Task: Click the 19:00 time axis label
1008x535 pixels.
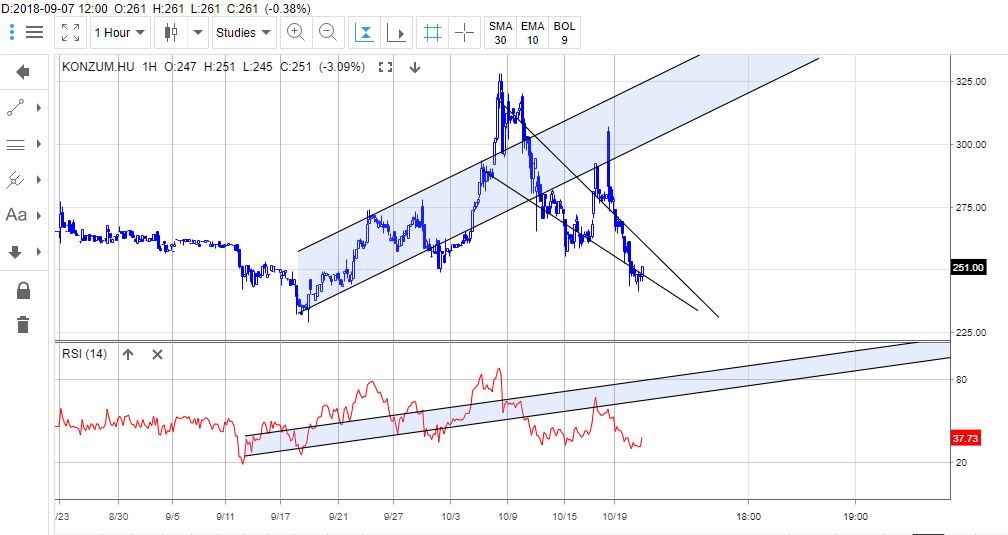Action: (855, 516)
